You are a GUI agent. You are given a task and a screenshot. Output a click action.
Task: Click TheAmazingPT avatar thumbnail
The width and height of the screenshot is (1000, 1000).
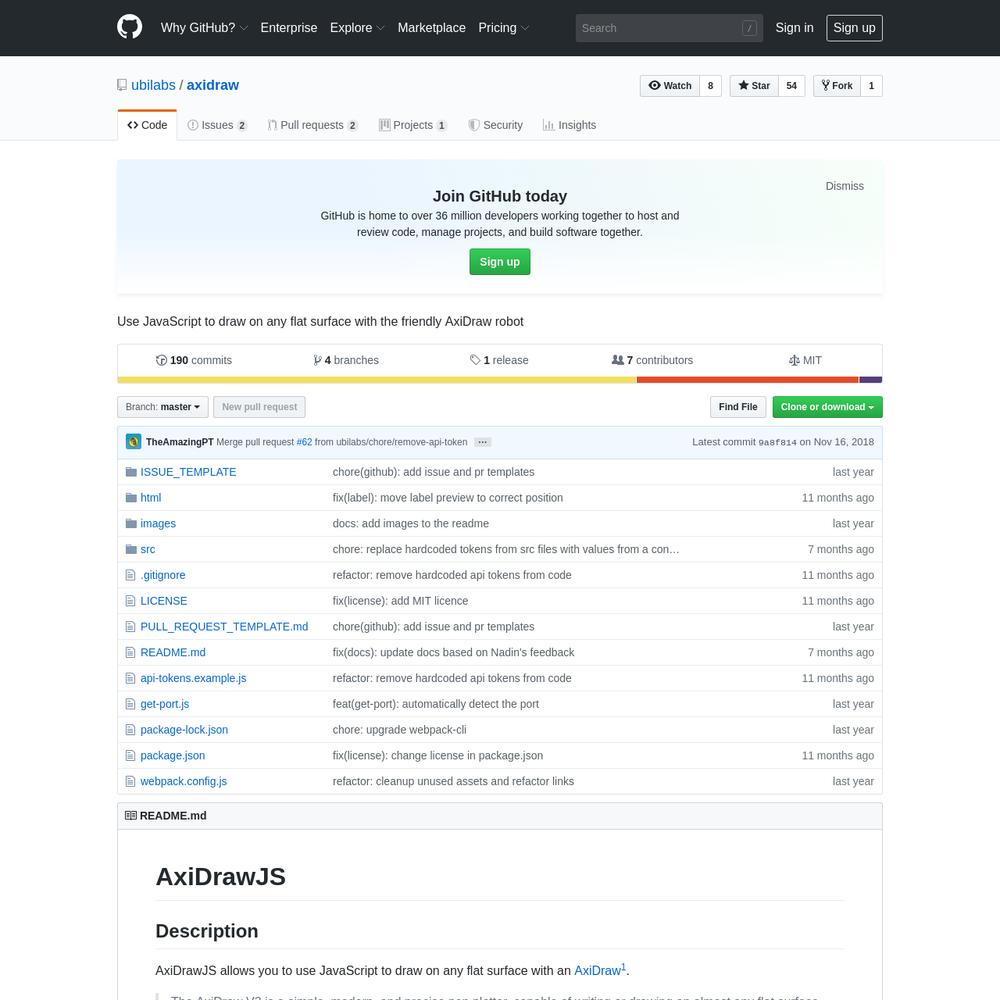[133, 442]
